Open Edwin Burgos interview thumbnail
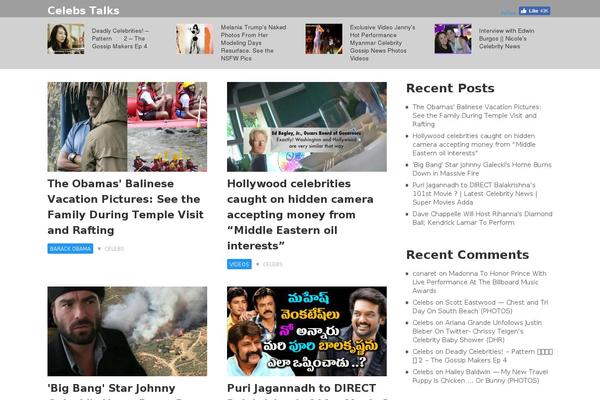This screenshot has width=600, height=400. tap(453, 39)
